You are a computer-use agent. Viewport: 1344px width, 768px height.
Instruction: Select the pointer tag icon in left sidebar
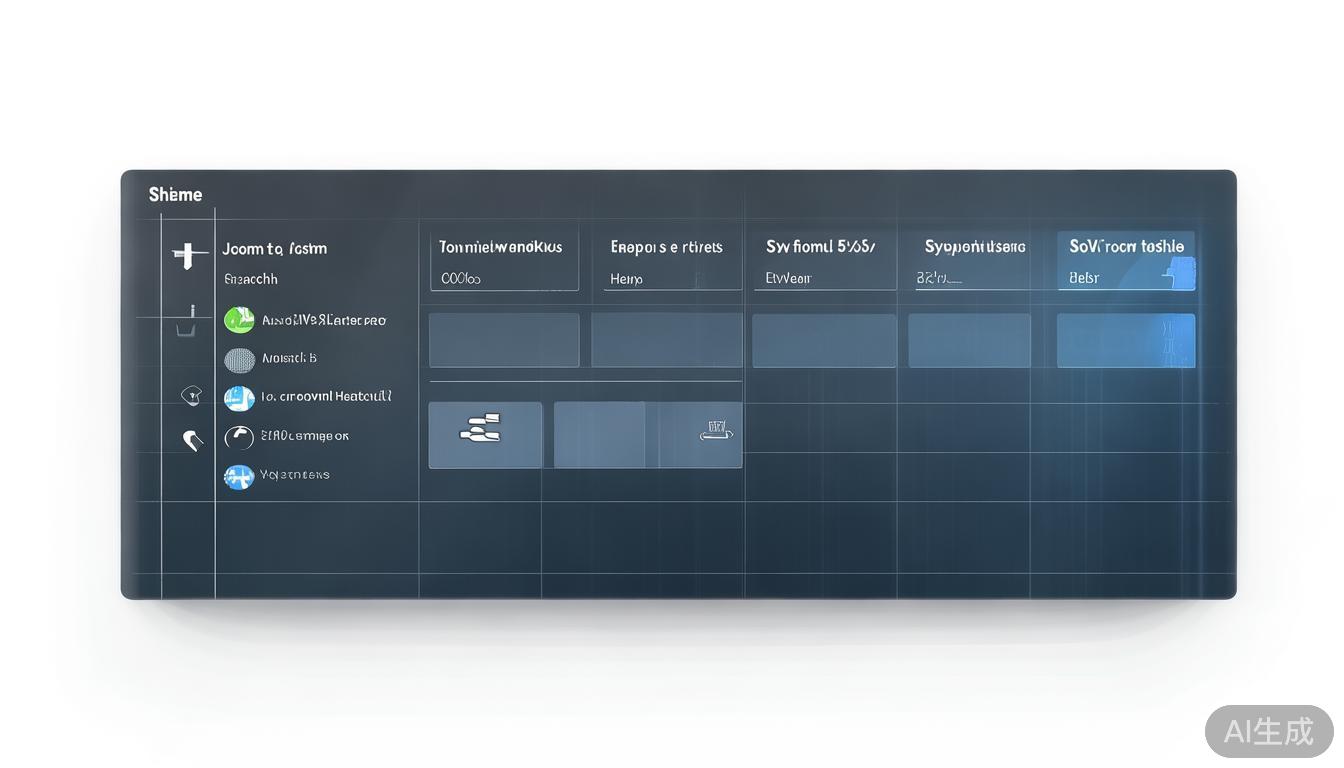click(x=192, y=439)
